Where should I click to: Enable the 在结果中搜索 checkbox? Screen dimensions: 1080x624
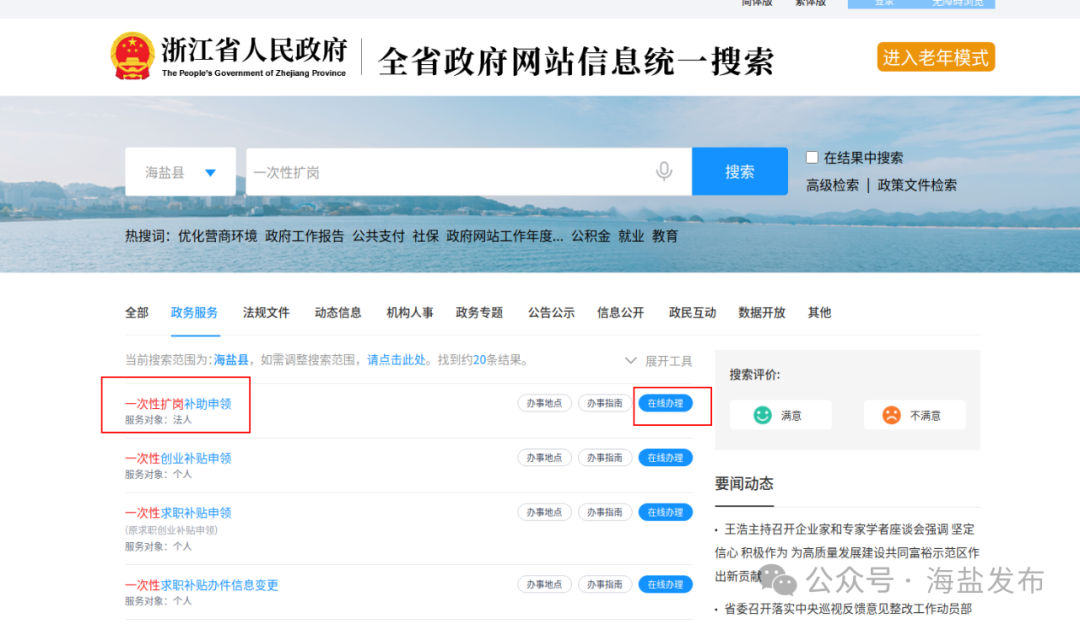click(x=812, y=157)
